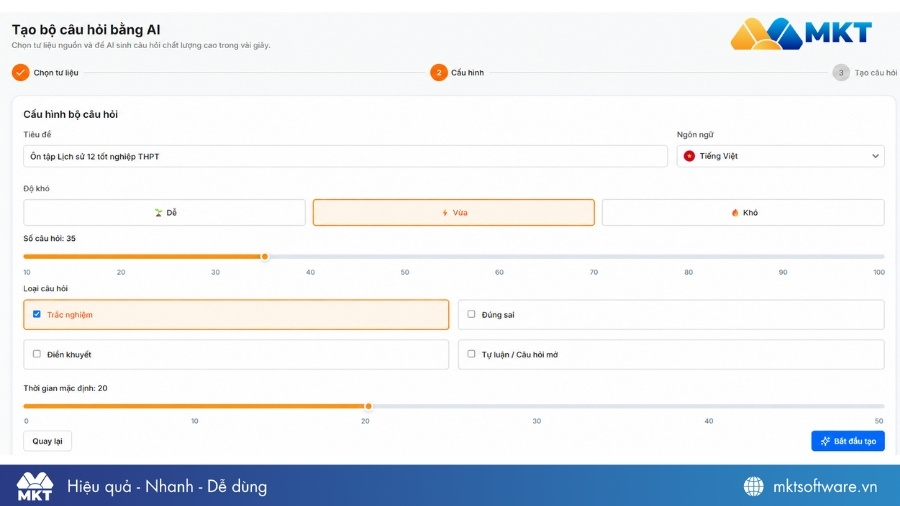Click the MKT logo in footer banner
Screen dimensions: 900x506
pyautogui.click(x=34, y=486)
